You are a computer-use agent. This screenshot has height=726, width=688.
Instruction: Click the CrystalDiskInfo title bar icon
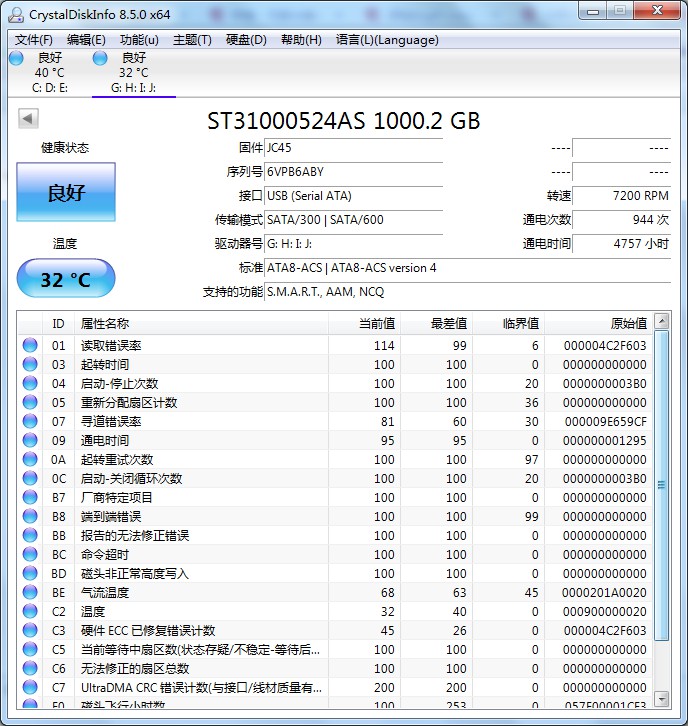click(16, 14)
